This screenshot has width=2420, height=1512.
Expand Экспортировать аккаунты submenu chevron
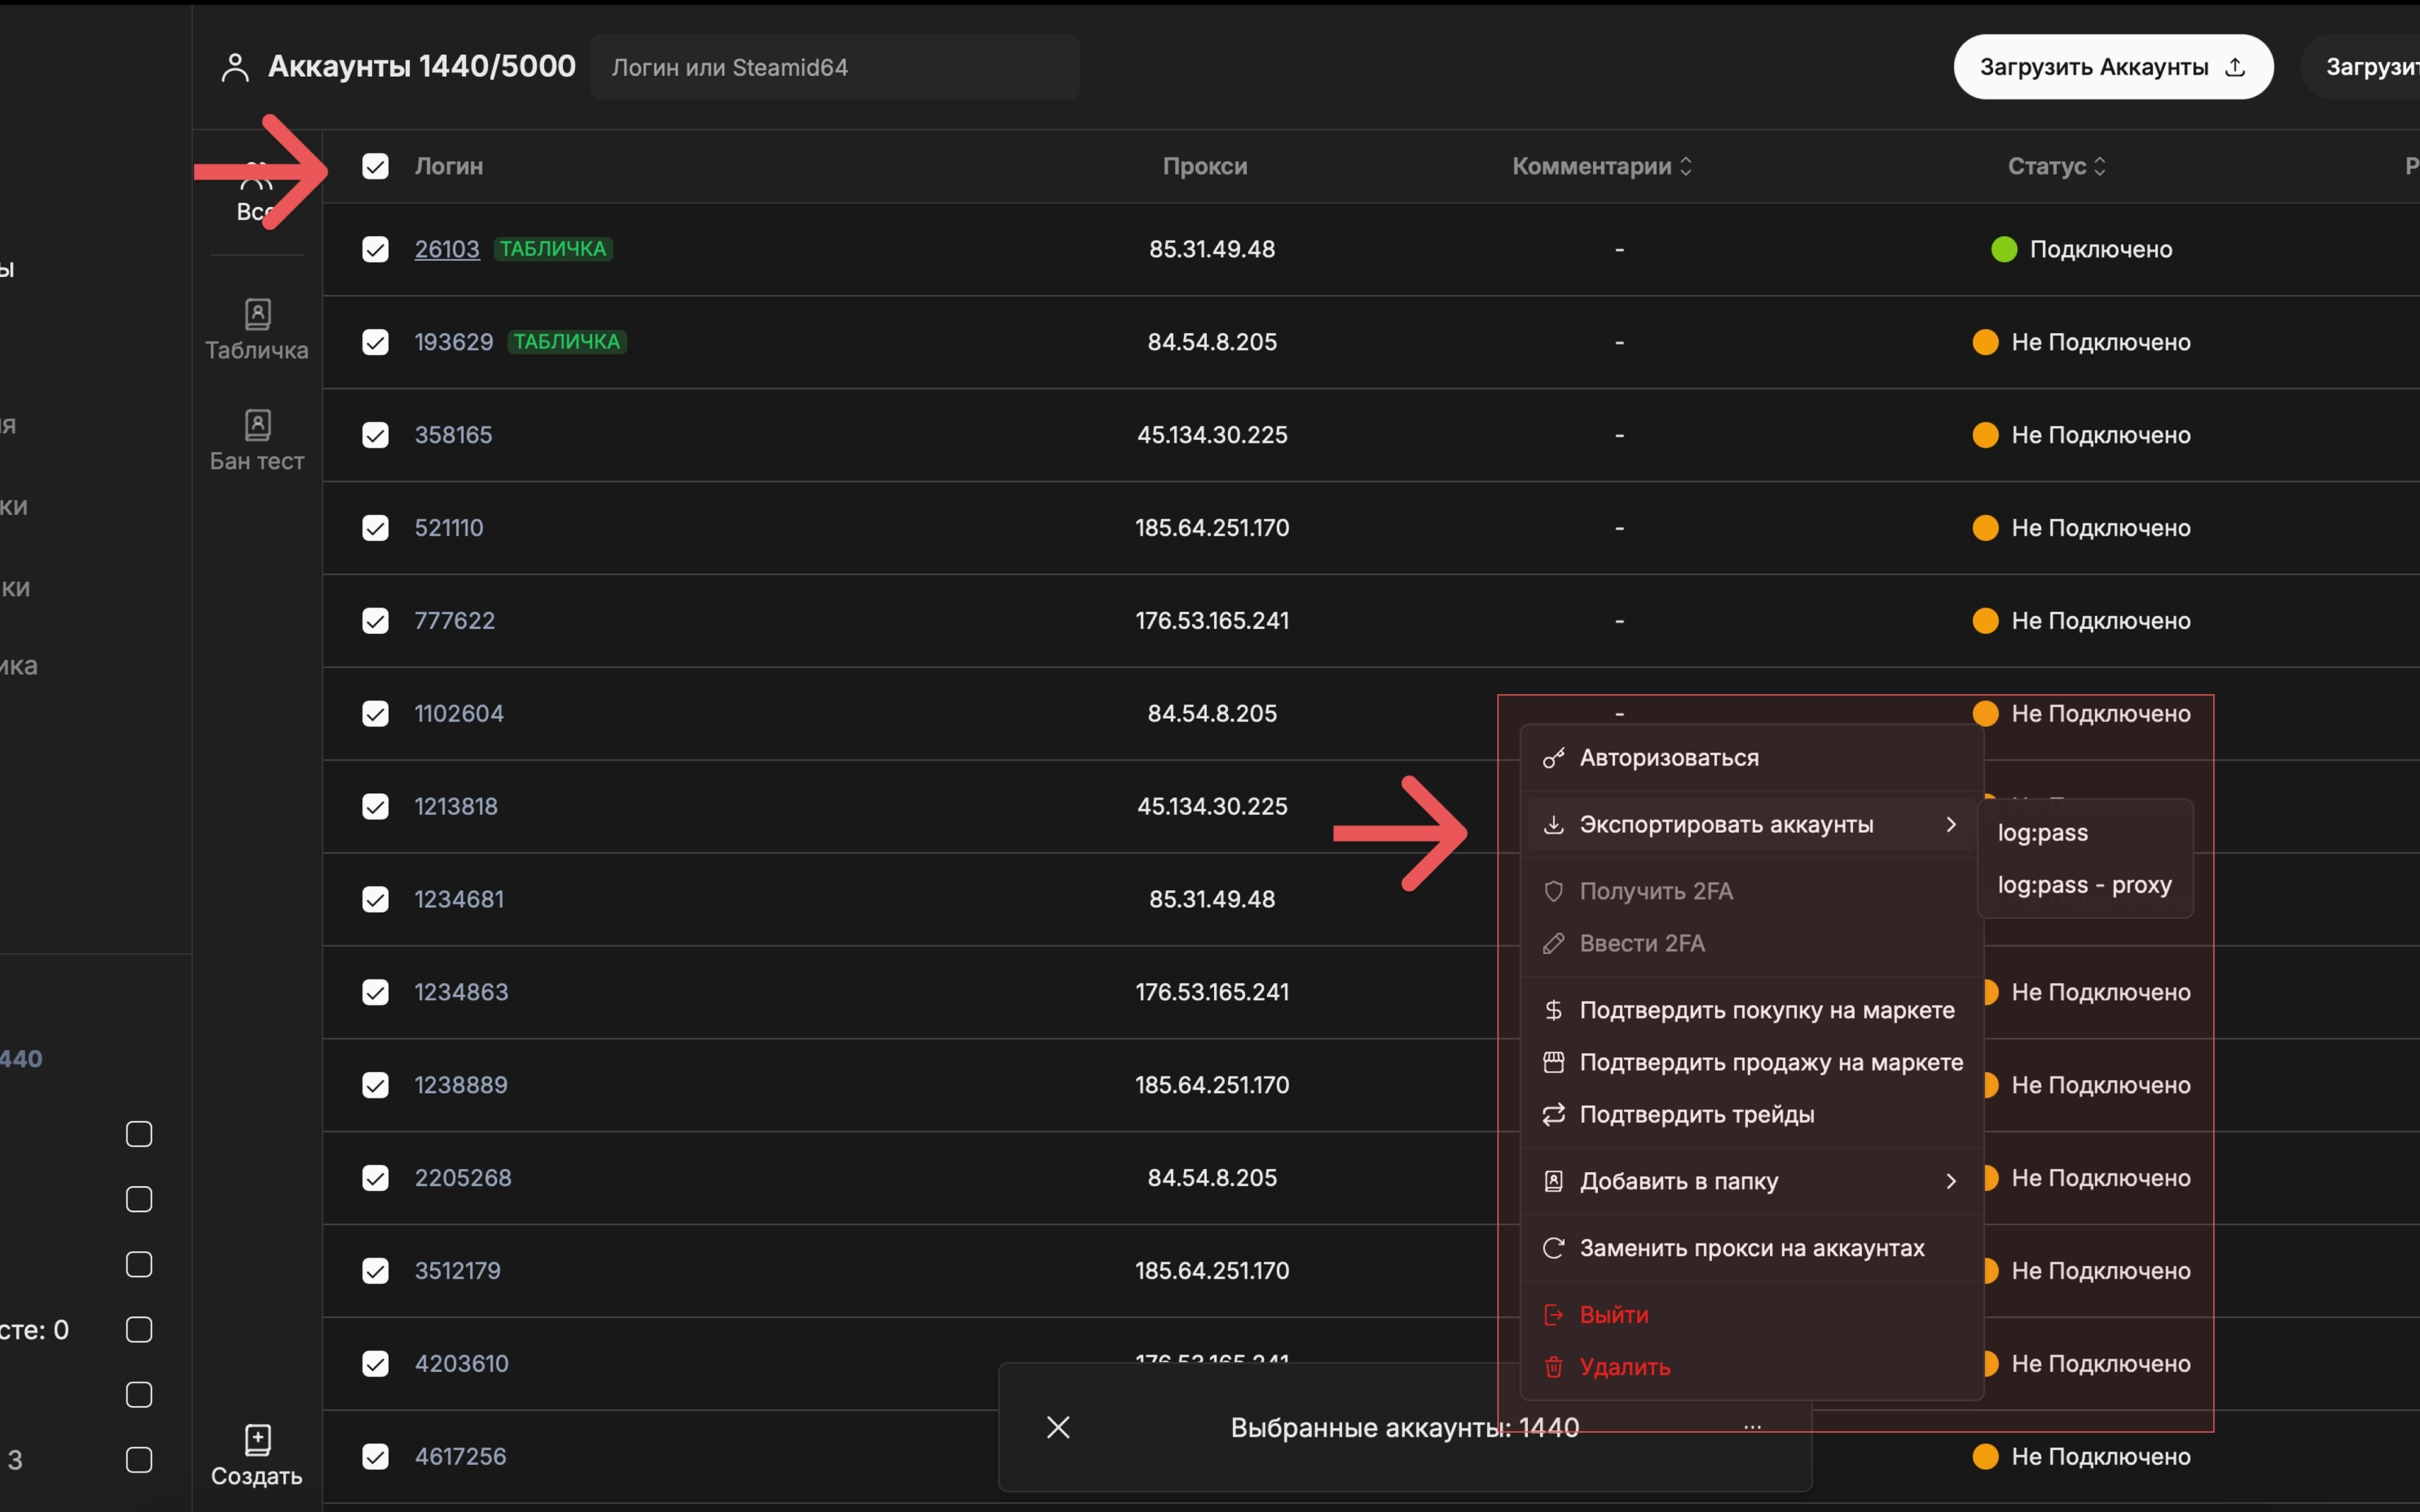click(x=1951, y=825)
